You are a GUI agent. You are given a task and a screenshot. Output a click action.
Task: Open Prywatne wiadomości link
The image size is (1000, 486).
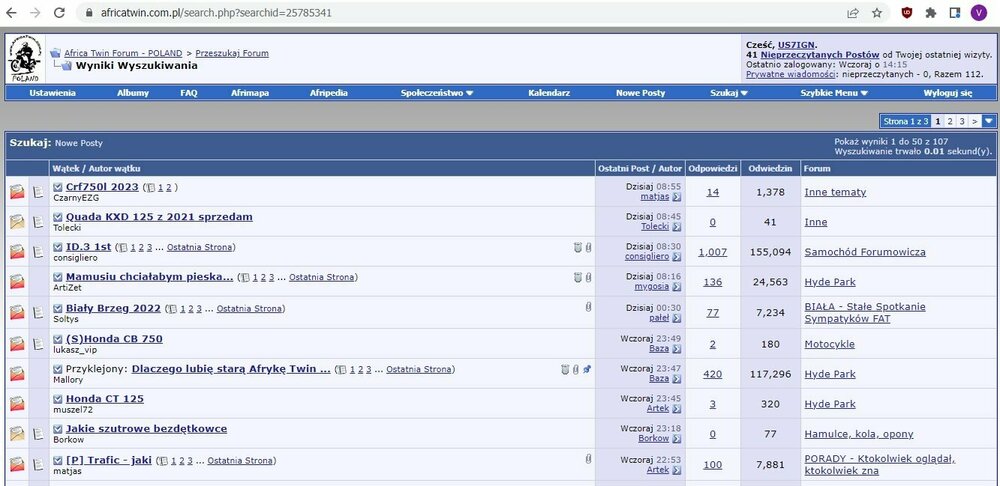[x=791, y=74]
